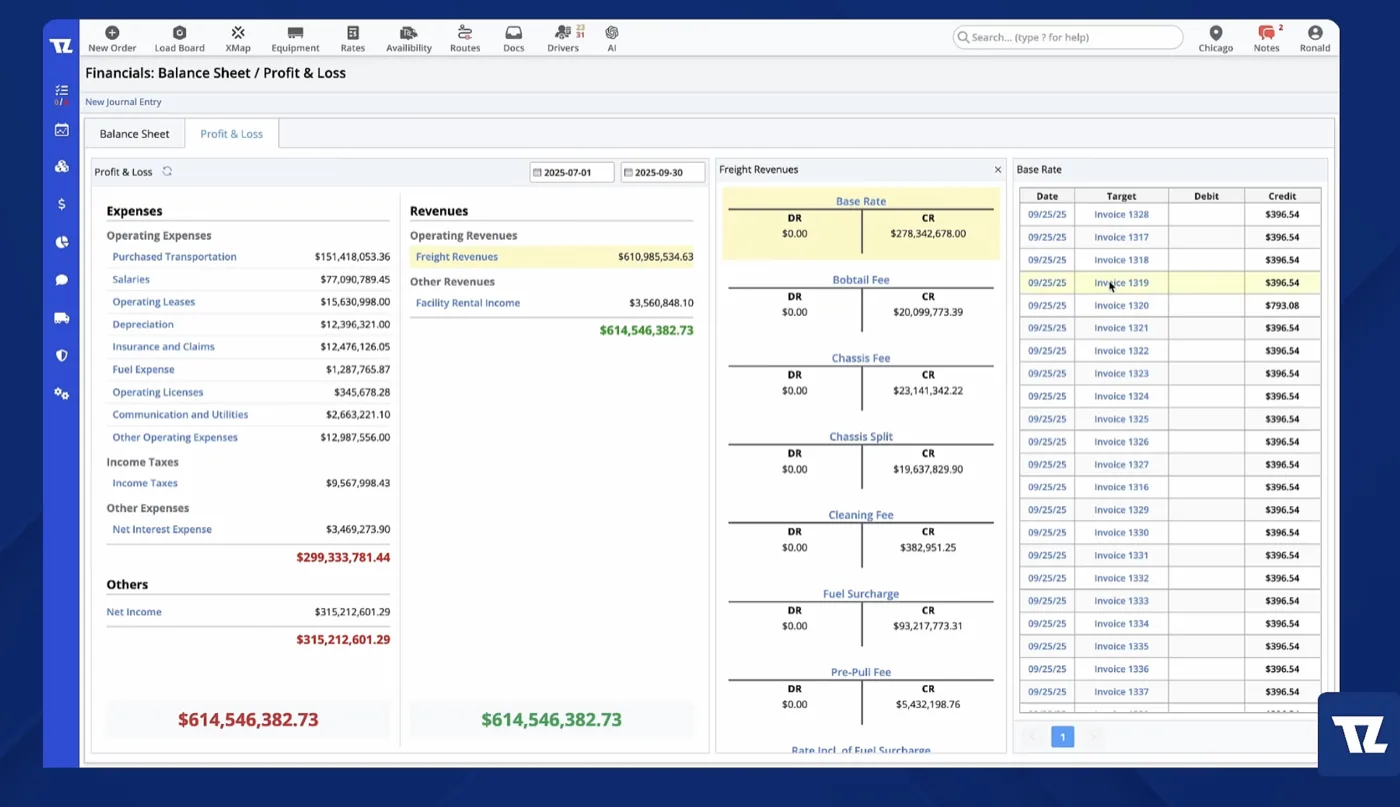Pick the start date 2025-07-01 field
Viewport: 1400px width, 807px height.
click(x=572, y=172)
